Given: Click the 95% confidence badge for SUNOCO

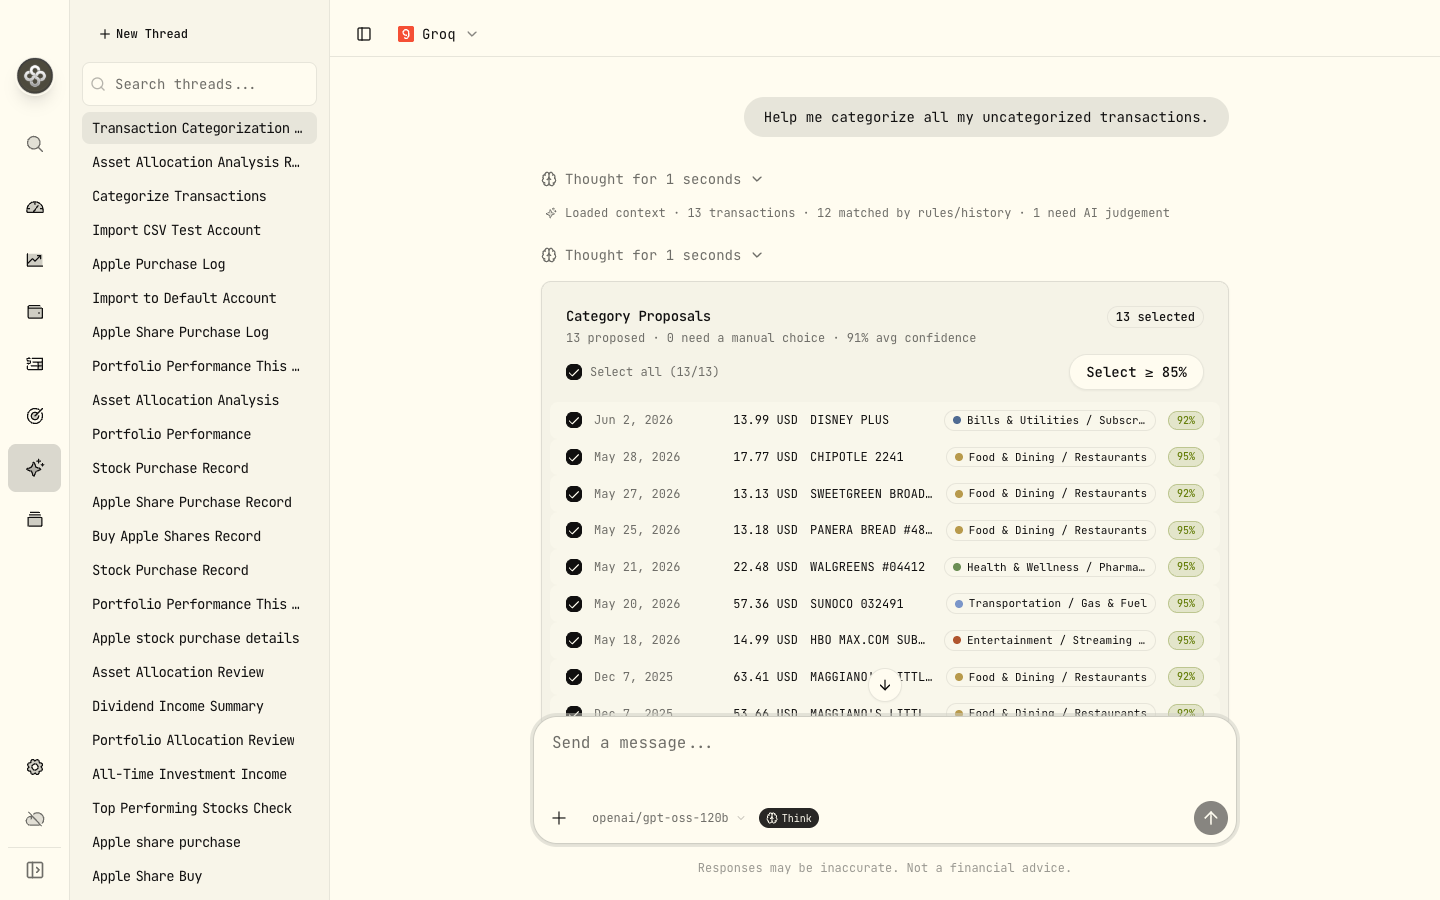Looking at the screenshot, I should 1186,604.
